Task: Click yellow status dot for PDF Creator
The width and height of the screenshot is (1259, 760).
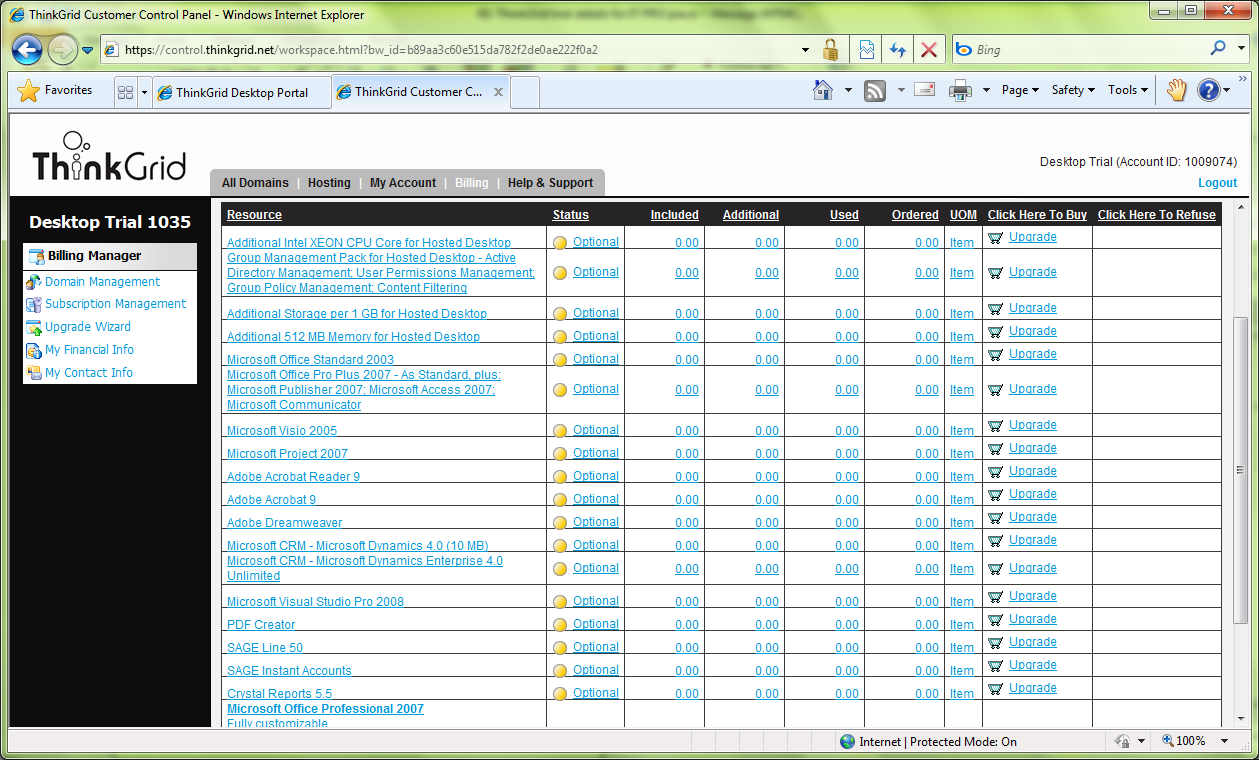Action: 560,625
